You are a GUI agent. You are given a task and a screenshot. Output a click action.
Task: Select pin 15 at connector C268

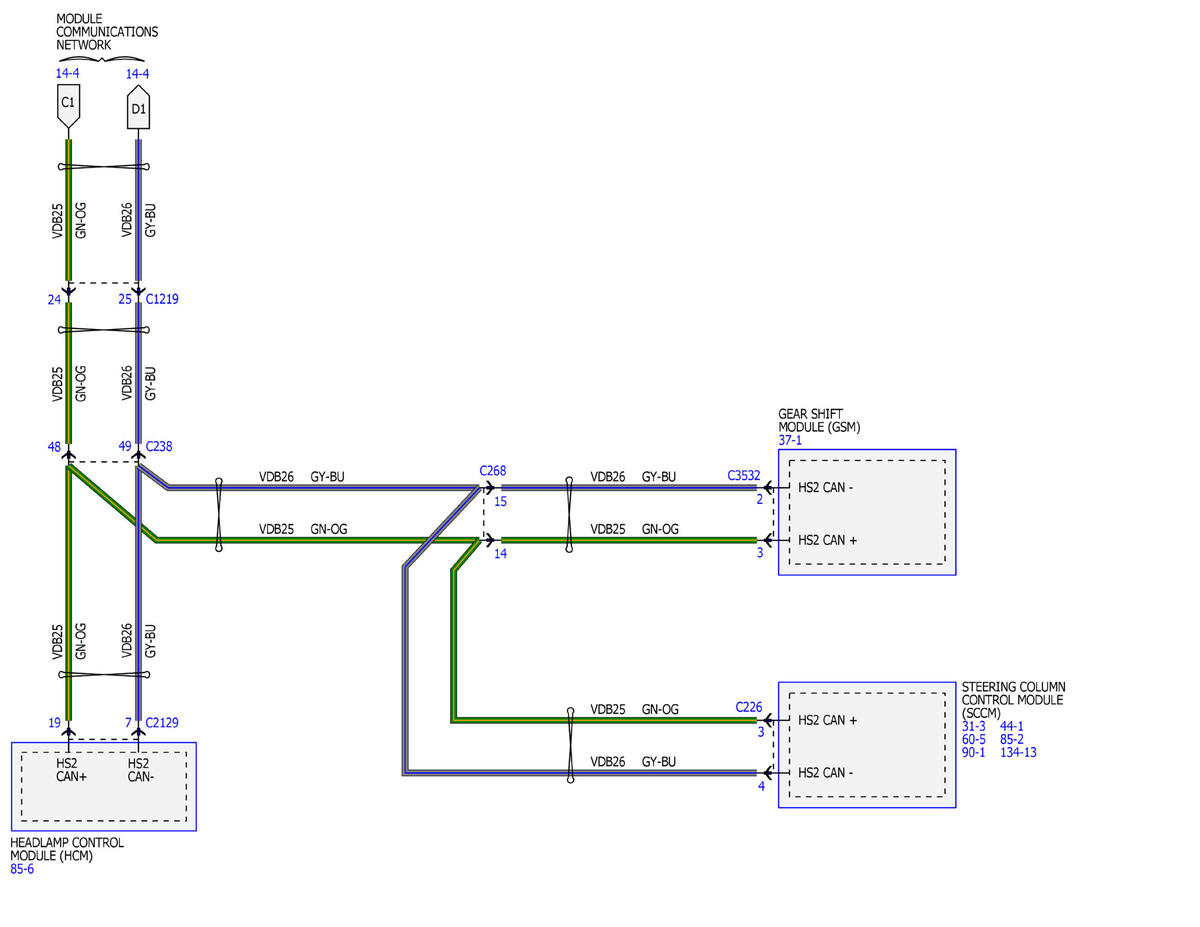click(501, 501)
